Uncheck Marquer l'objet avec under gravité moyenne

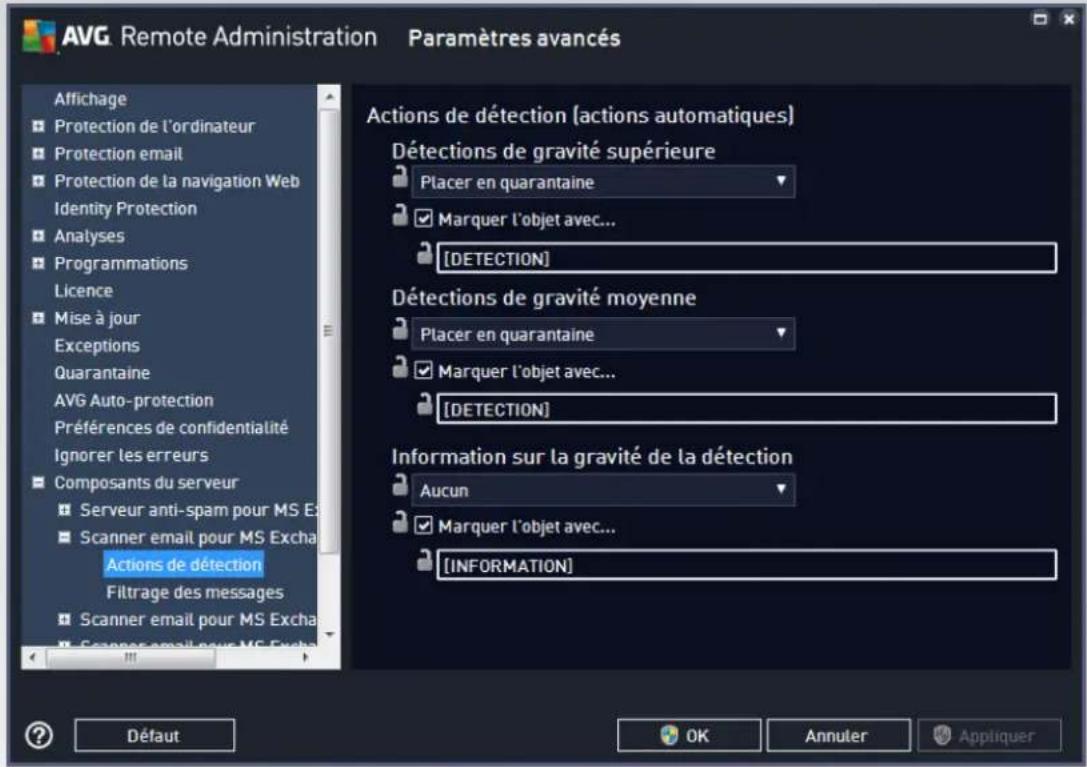[x=424, y=371]
